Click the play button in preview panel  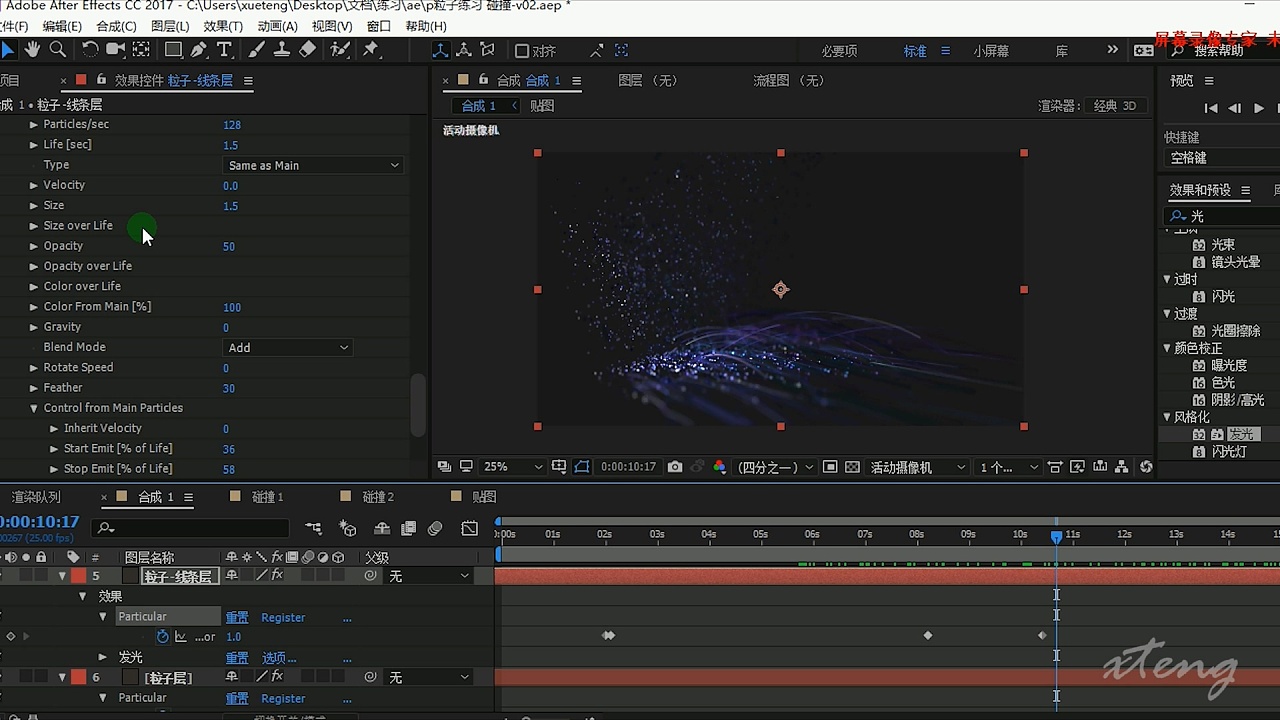tap(1258, 108)
